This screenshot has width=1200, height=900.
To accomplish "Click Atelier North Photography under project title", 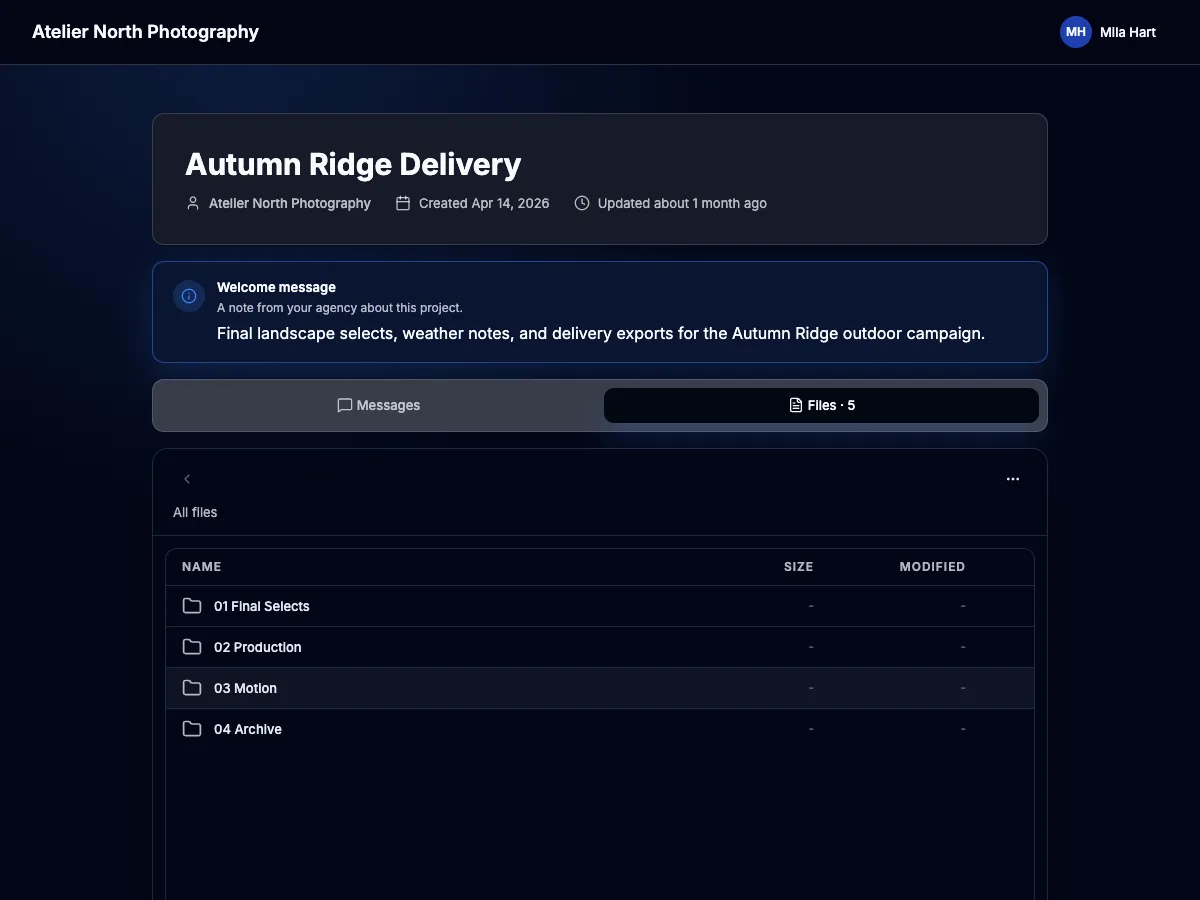I will click(x=290, y=203).
